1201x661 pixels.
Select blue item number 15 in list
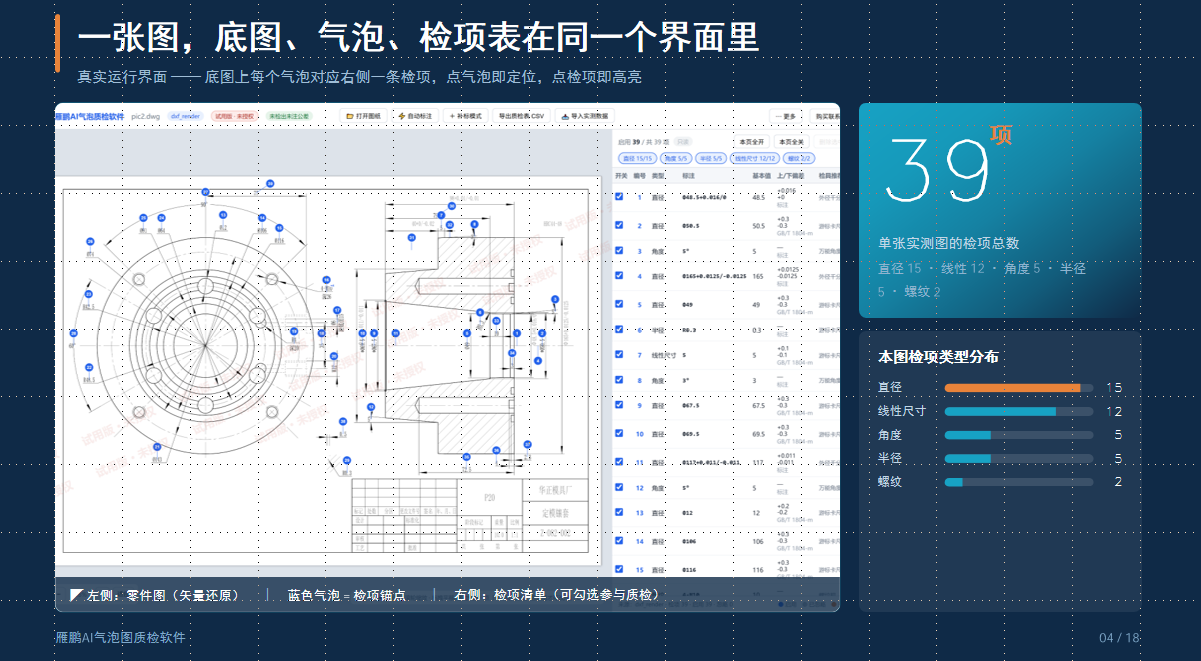coord(640,569)
